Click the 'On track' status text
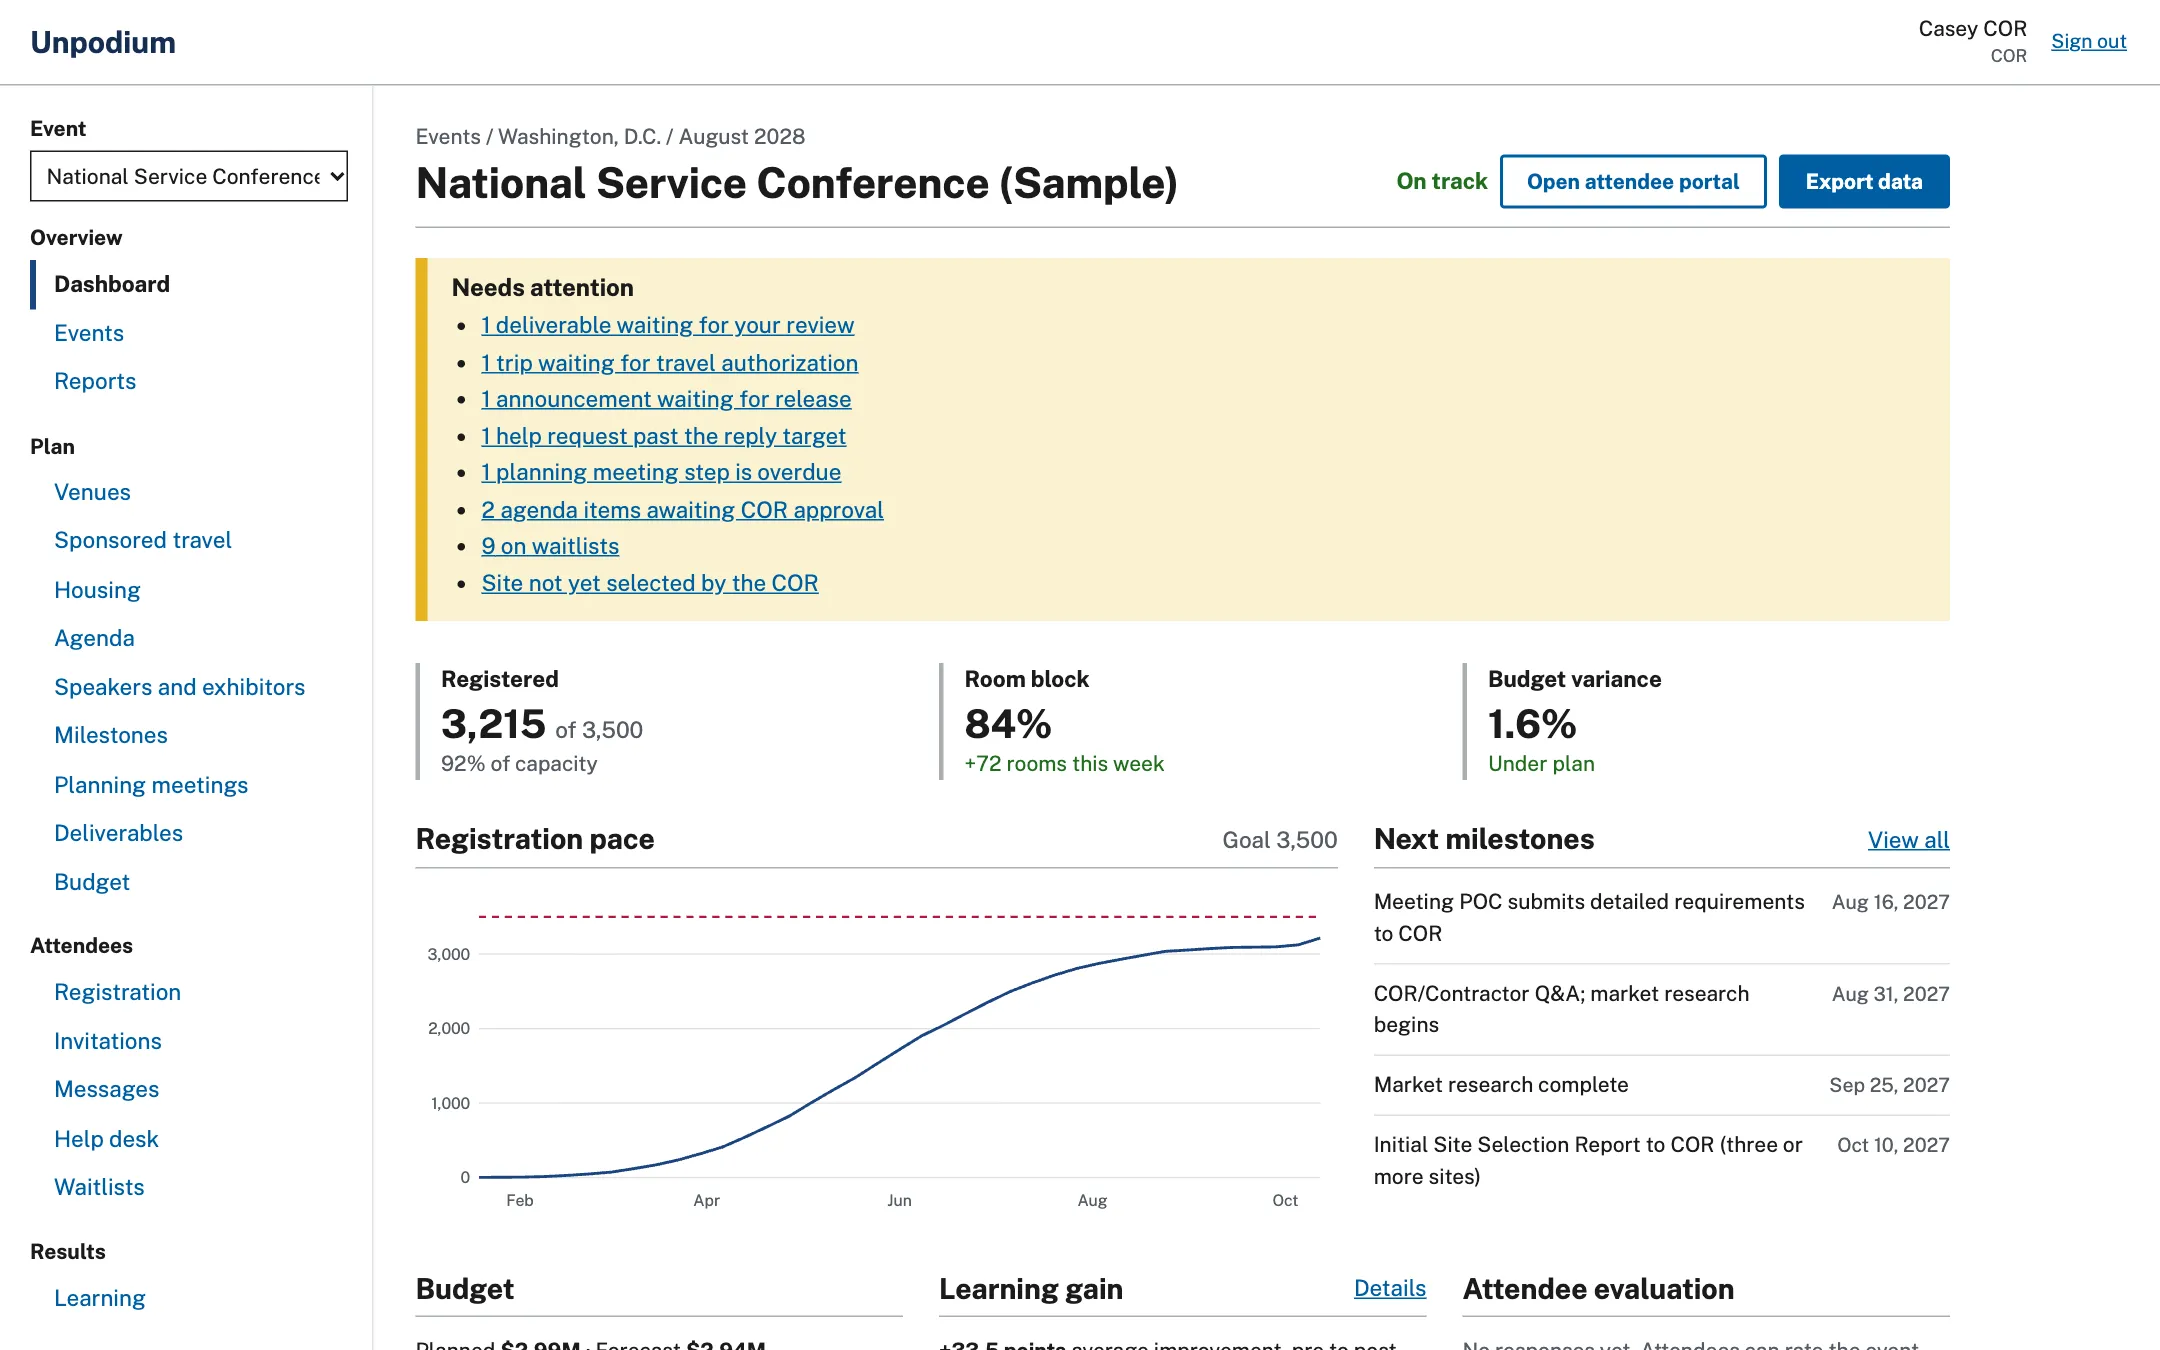The width and height of the screenshot is (2160, 1350). click(x=1441, y=181)
